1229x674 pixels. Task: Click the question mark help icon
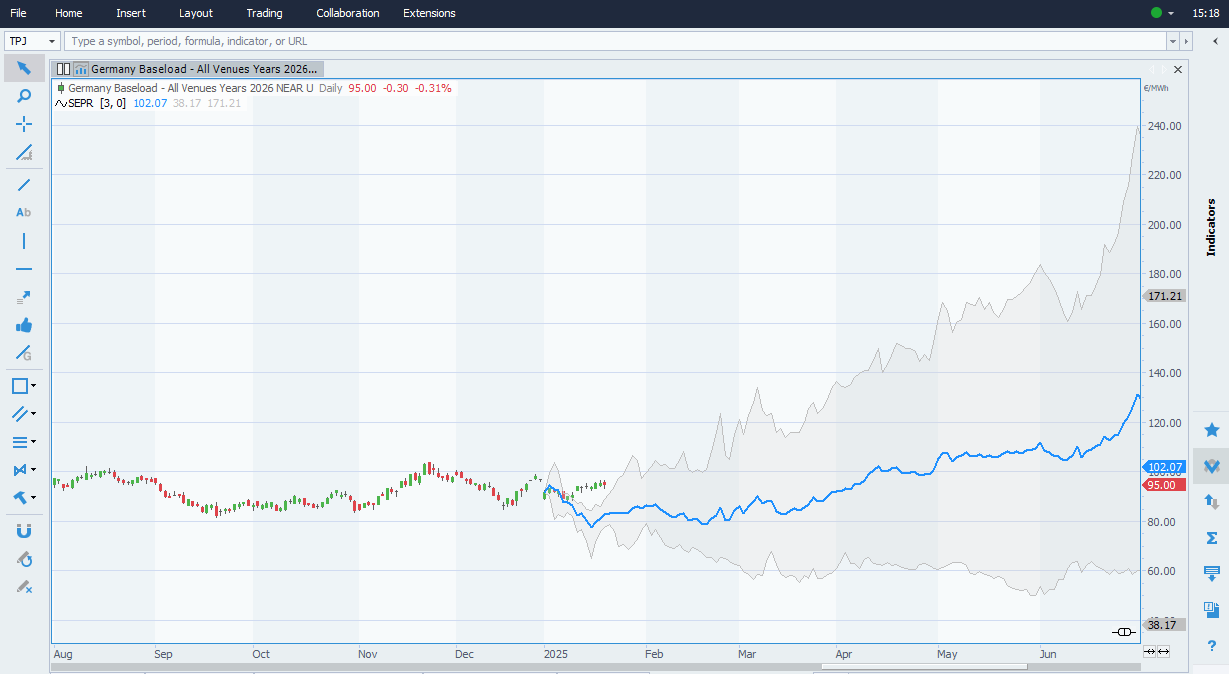[x=1211, y=646]
